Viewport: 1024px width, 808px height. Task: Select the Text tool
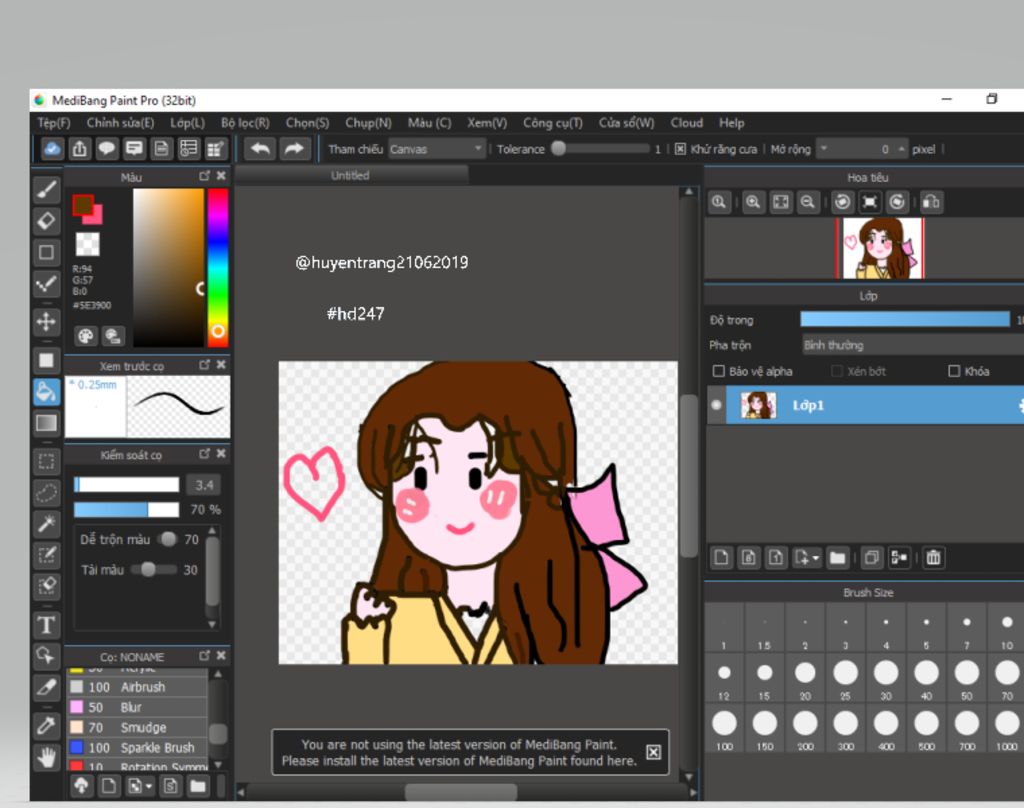(46, 625)
